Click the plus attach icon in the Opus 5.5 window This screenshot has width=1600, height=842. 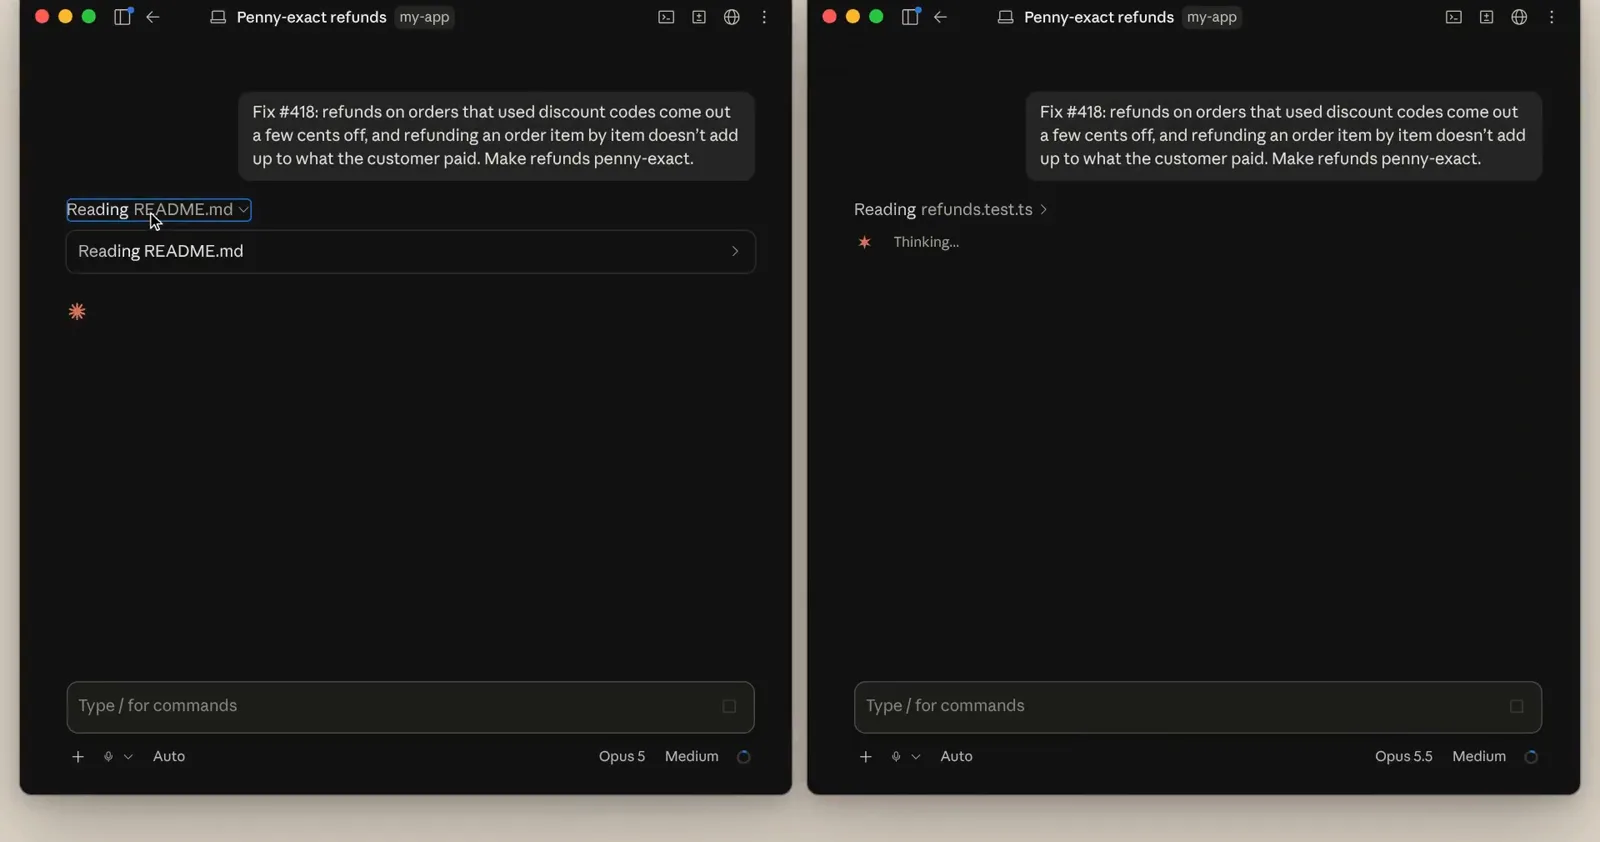(866, 757)
